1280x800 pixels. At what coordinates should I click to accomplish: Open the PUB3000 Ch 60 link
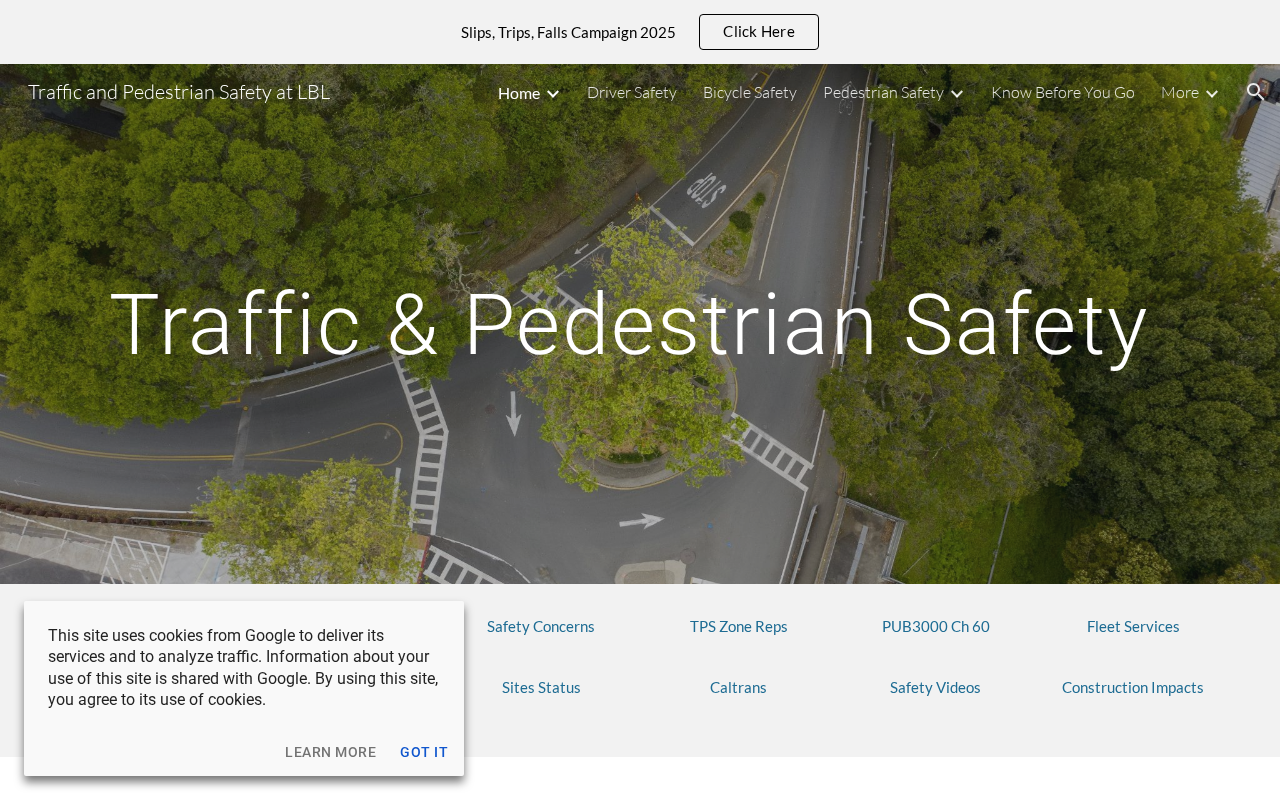[x=936, y=627]
